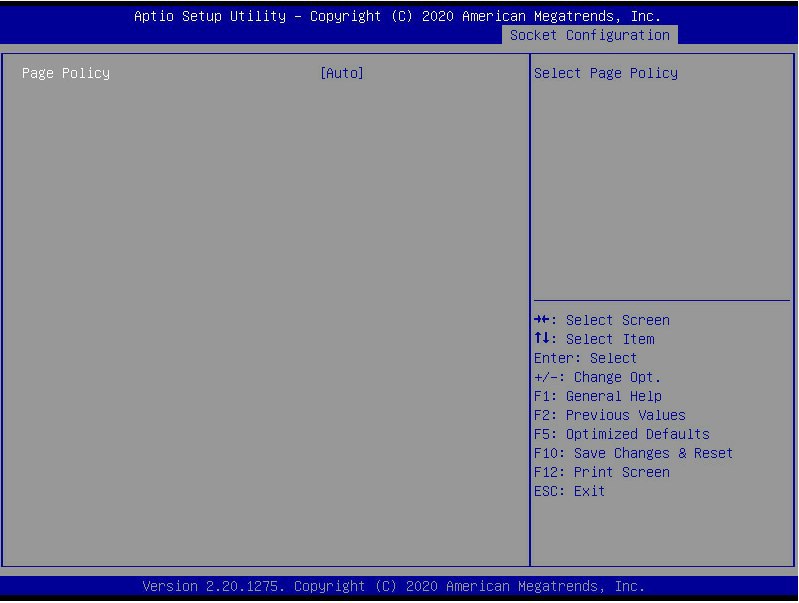The height and width of the screenshot is (603, 799).
Task: Click the 'Select Item' key hint
Action: click(x=594, y=339)
